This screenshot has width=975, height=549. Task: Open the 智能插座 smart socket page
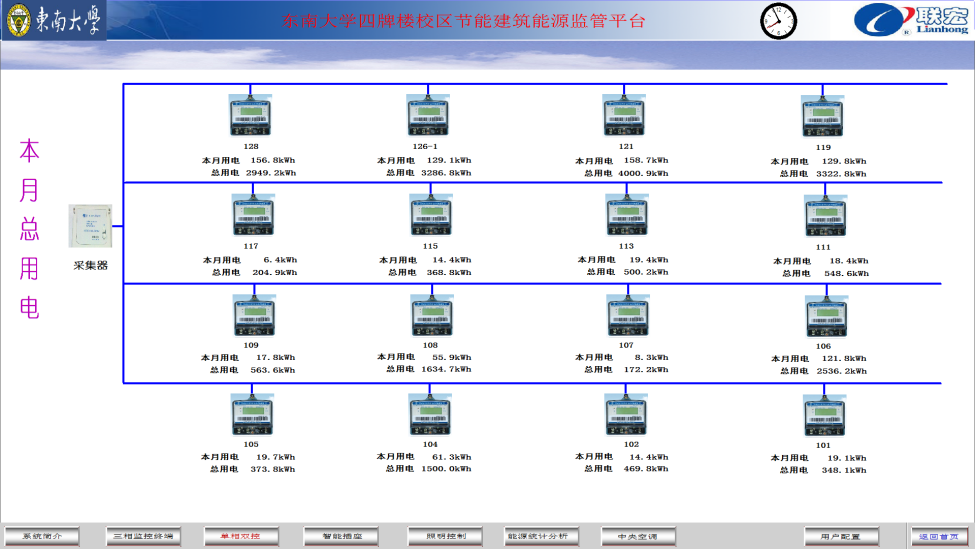341,536
